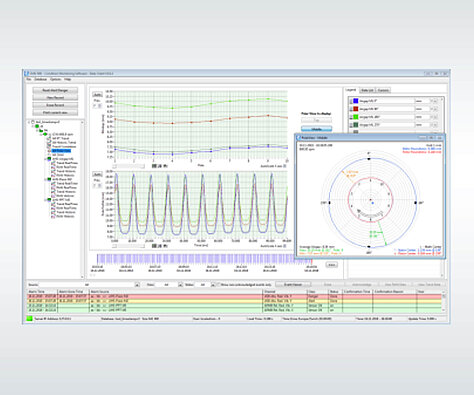
Task: Open the Database menu
Action: (41, 79)
